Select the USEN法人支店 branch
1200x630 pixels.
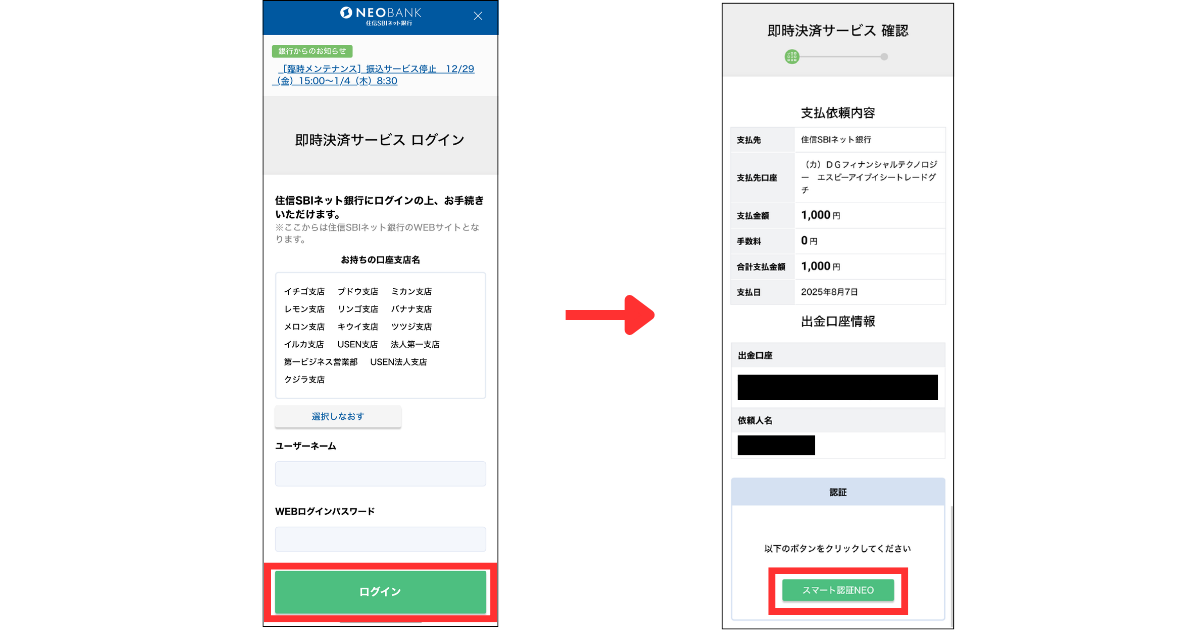click(x=398, y=362)
